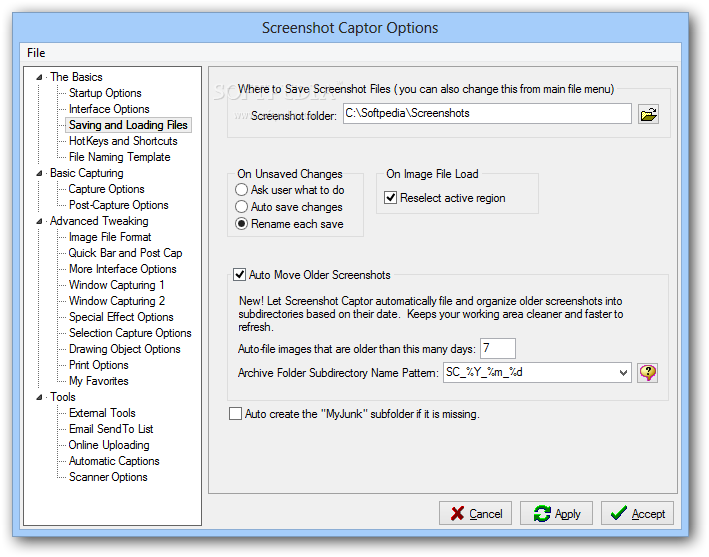Open File Naming Template page

119,157
